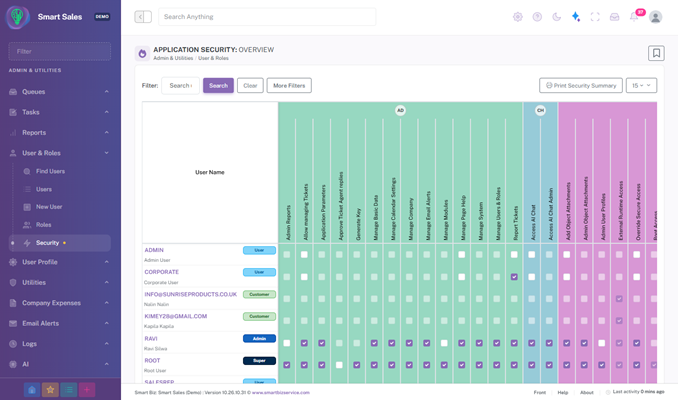Toggle Approve Ticket Agent replies checkbox for ROOT

click(x=339, y=365)
